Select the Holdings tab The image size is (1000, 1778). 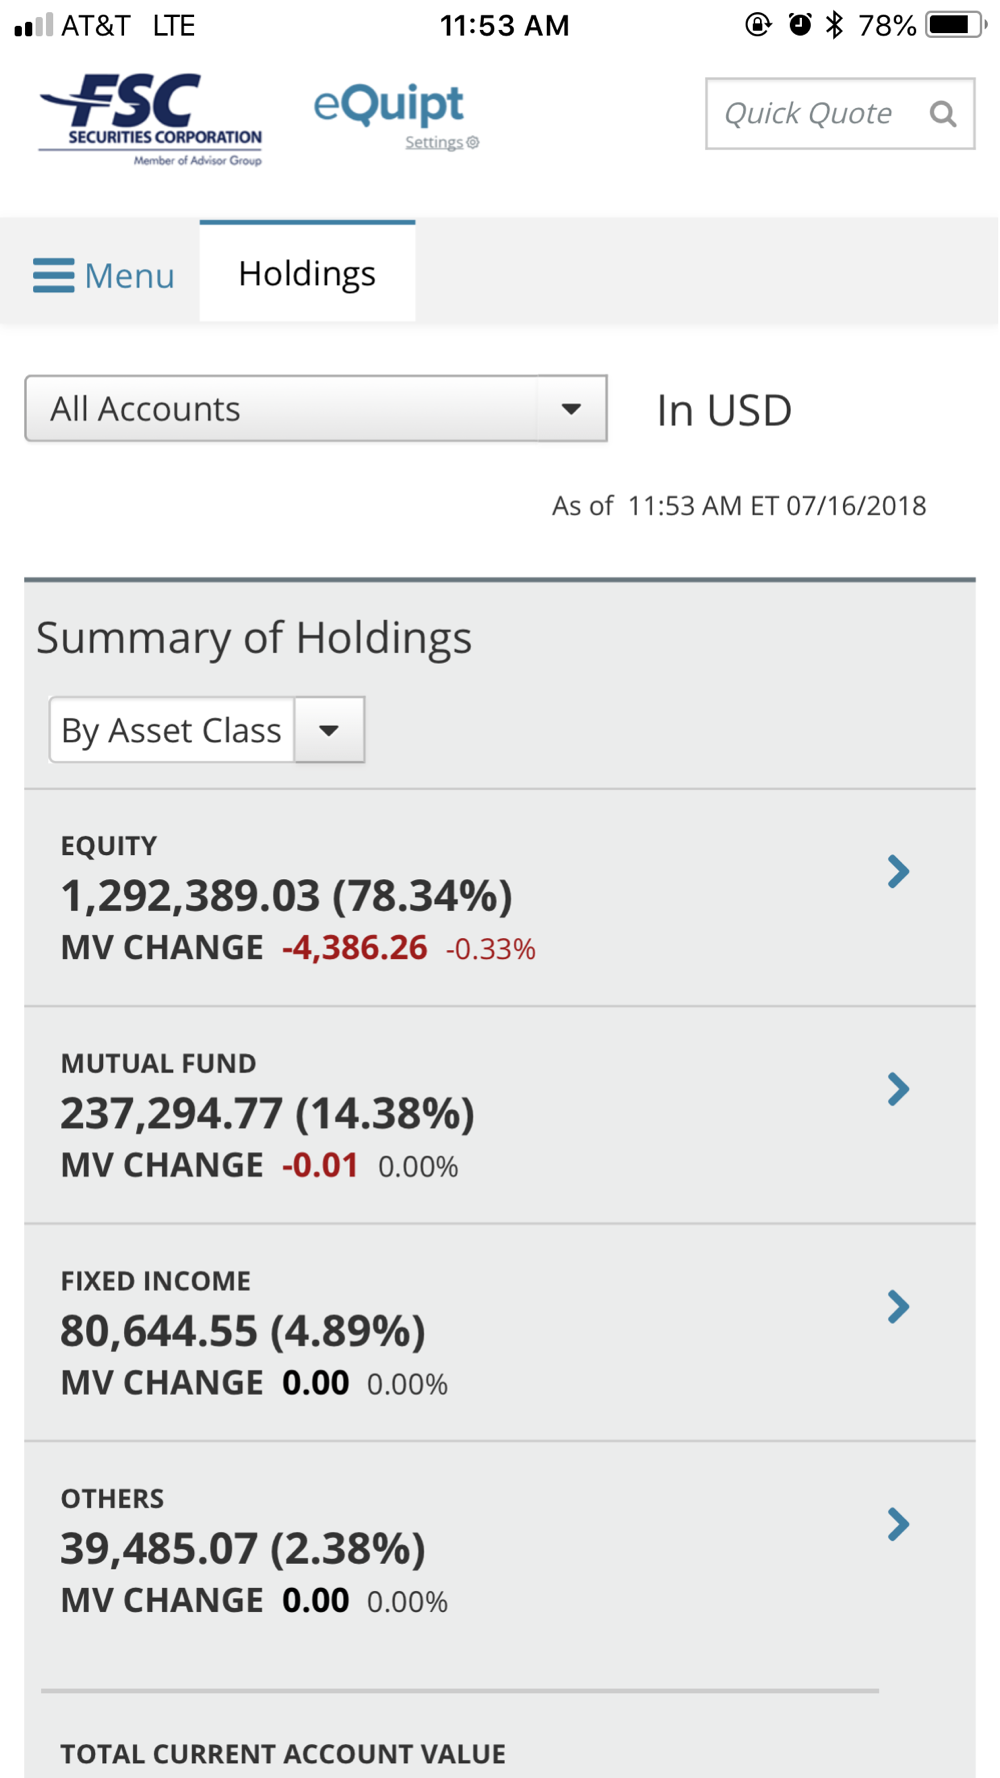pyautogui.click(x=307, y=273)
